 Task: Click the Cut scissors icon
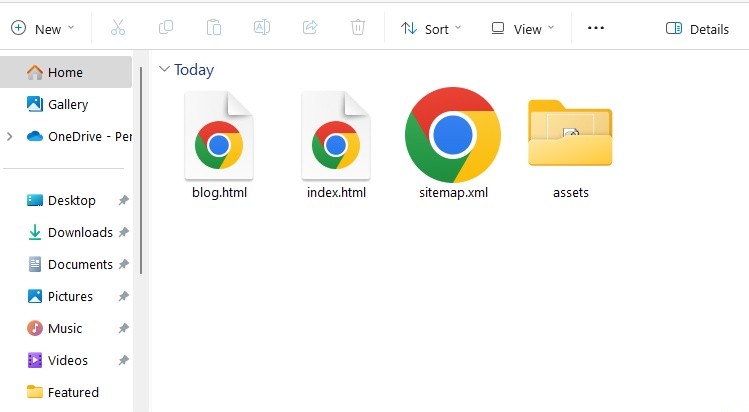point(118,28)
